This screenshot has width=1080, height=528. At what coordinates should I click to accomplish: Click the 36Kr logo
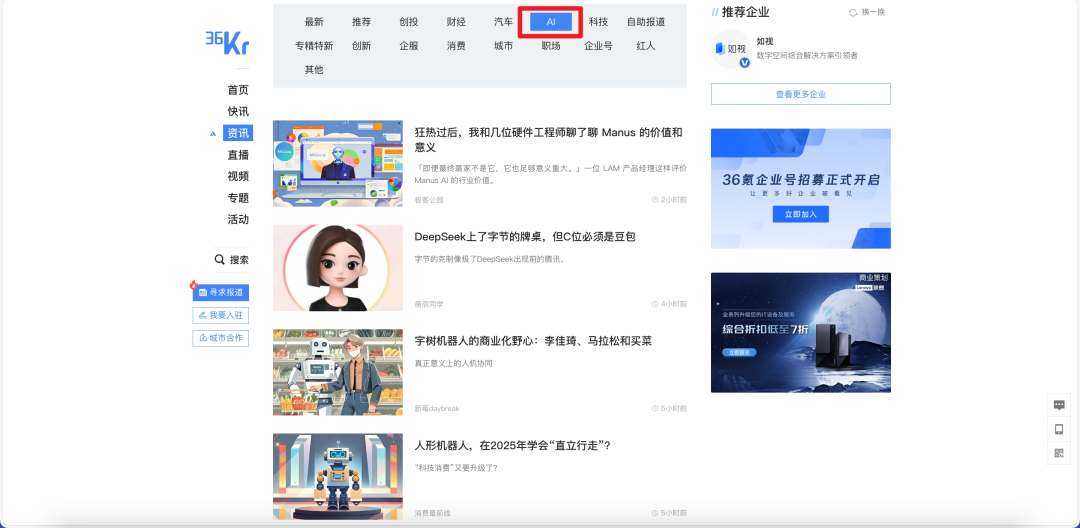pos(227,42)
